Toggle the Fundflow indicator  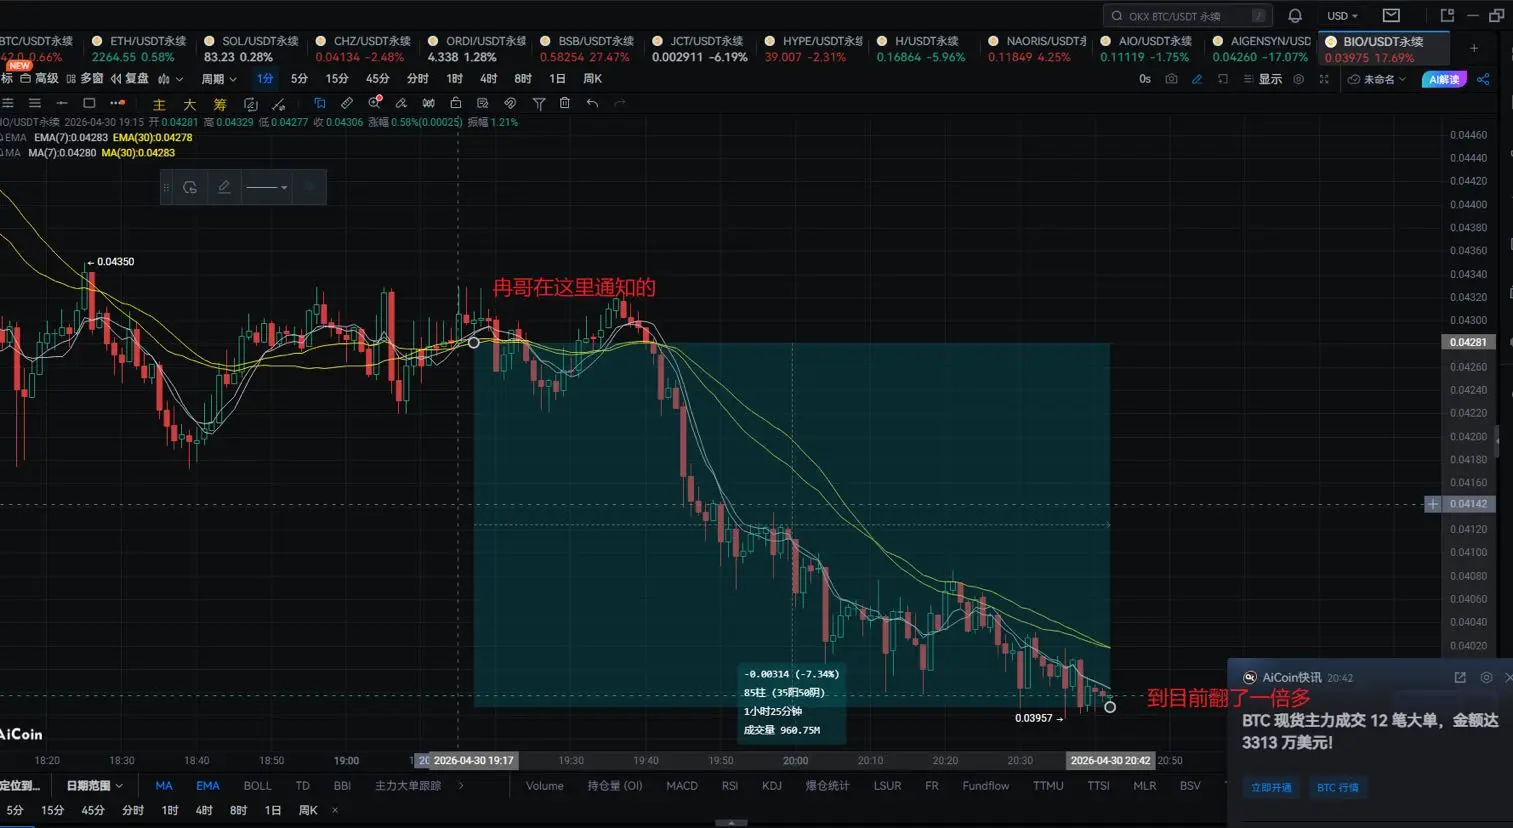coord(986,786)
